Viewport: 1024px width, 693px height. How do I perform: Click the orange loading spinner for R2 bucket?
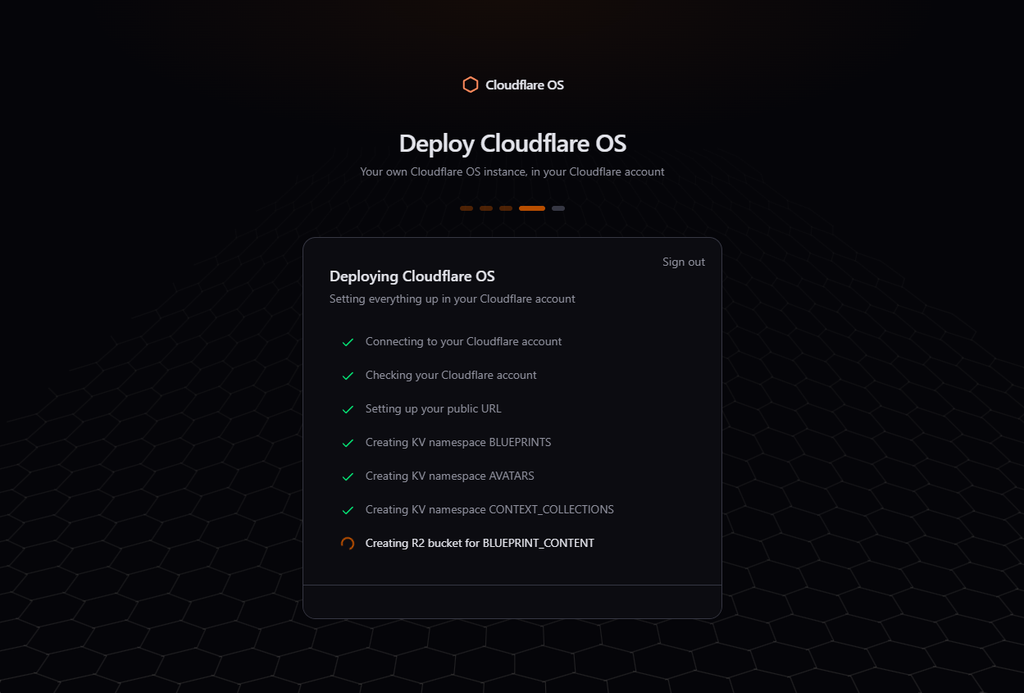[x=348, y=543]
